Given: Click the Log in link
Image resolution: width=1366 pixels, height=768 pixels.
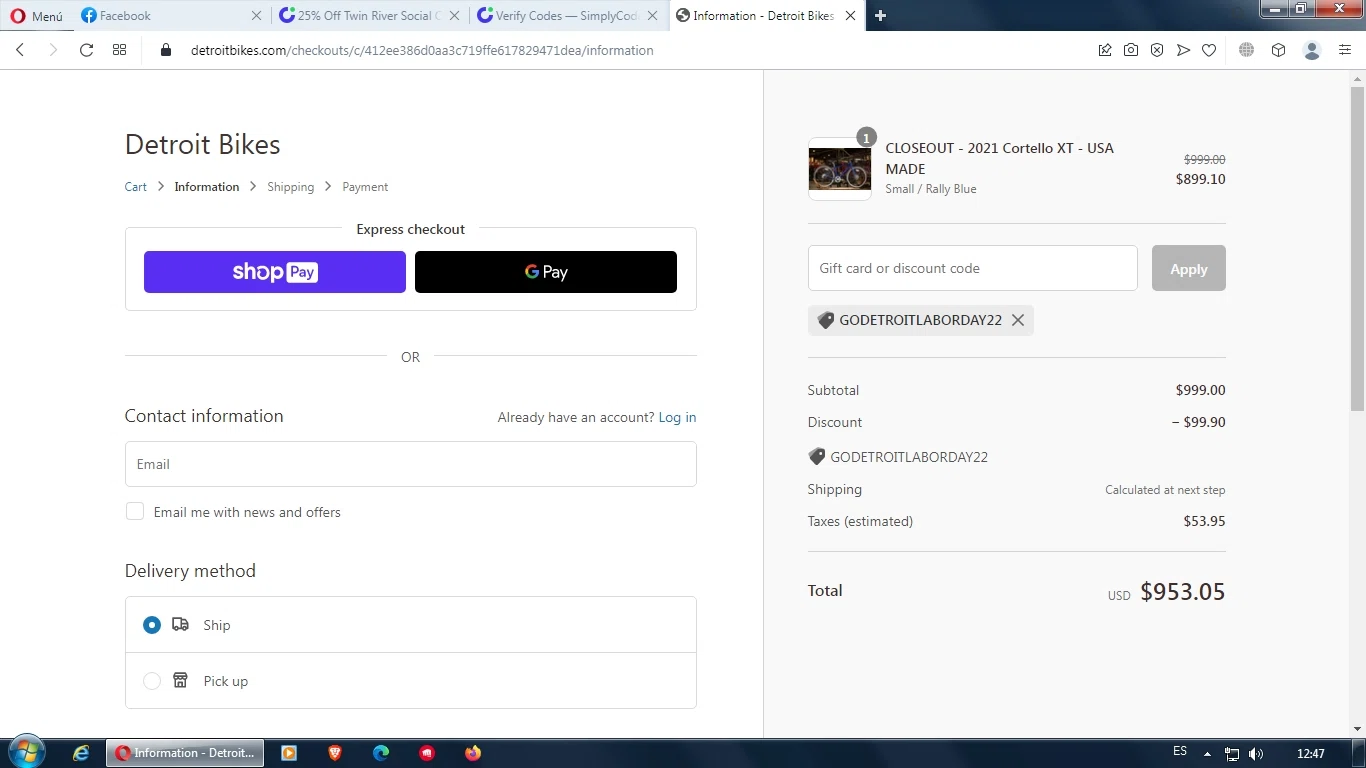Looking at the screenshot, I should click(677, 417).
